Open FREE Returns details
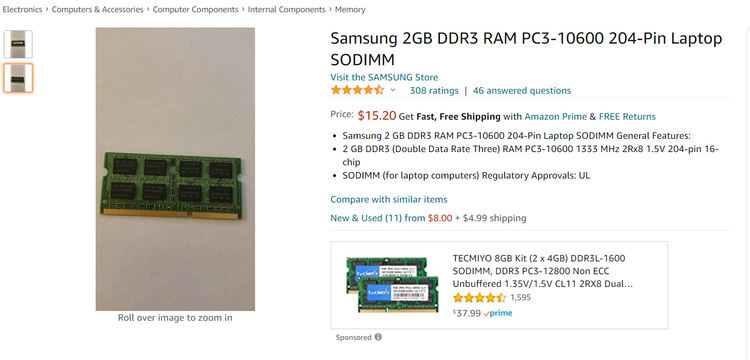The height and width of the screenshot is (360, 750). tap(627, 116)
